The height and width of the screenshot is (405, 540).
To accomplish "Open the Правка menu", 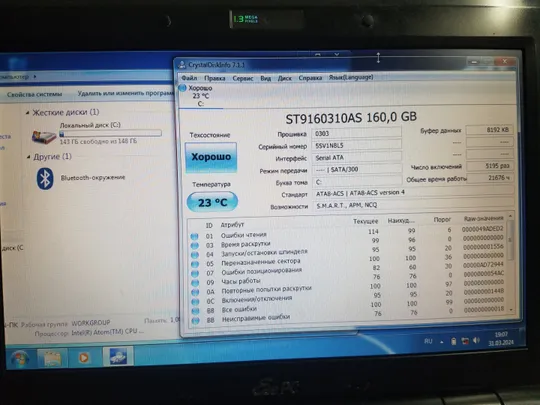I will (x=215, y=78).
